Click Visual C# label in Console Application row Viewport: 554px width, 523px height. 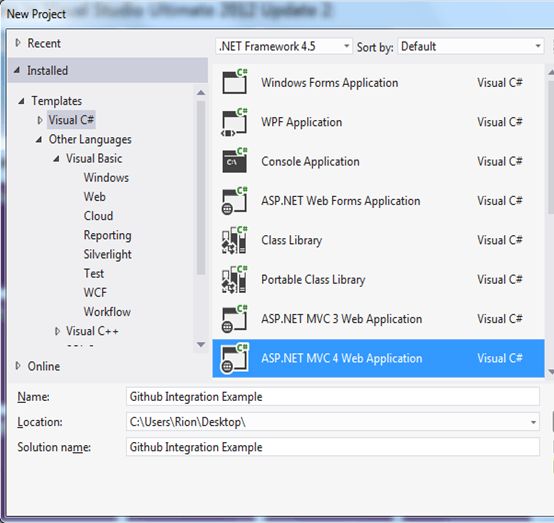[500, 161]
